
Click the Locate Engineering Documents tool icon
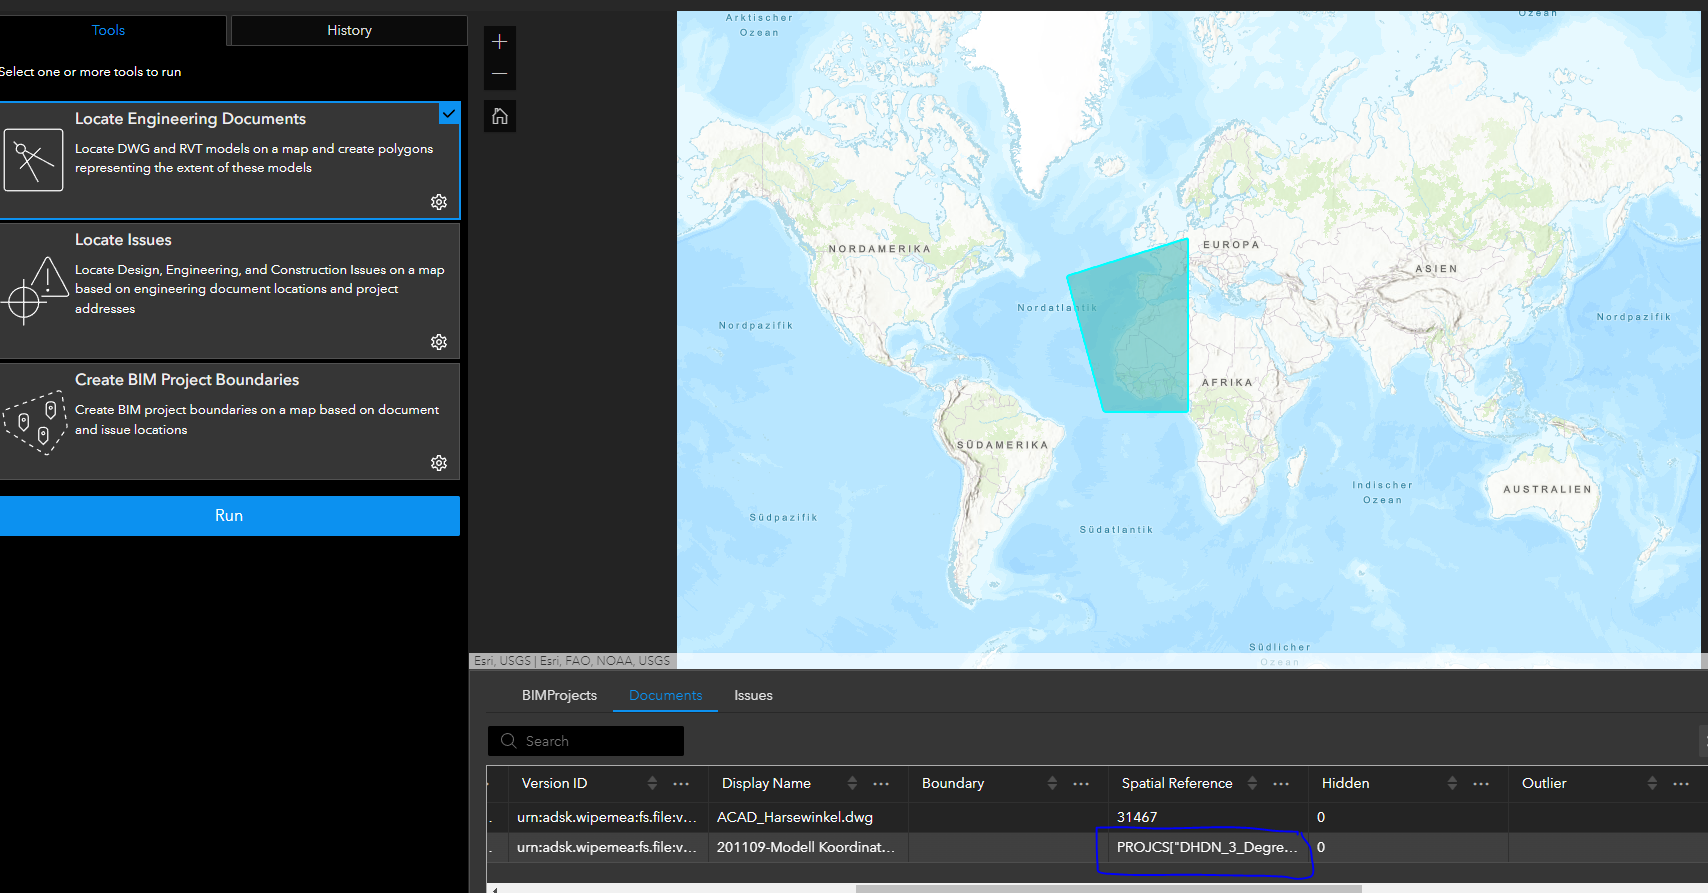pos(33,159)
